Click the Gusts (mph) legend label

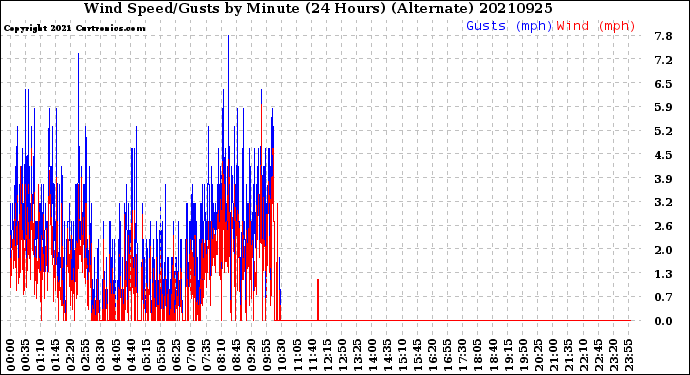509,26
